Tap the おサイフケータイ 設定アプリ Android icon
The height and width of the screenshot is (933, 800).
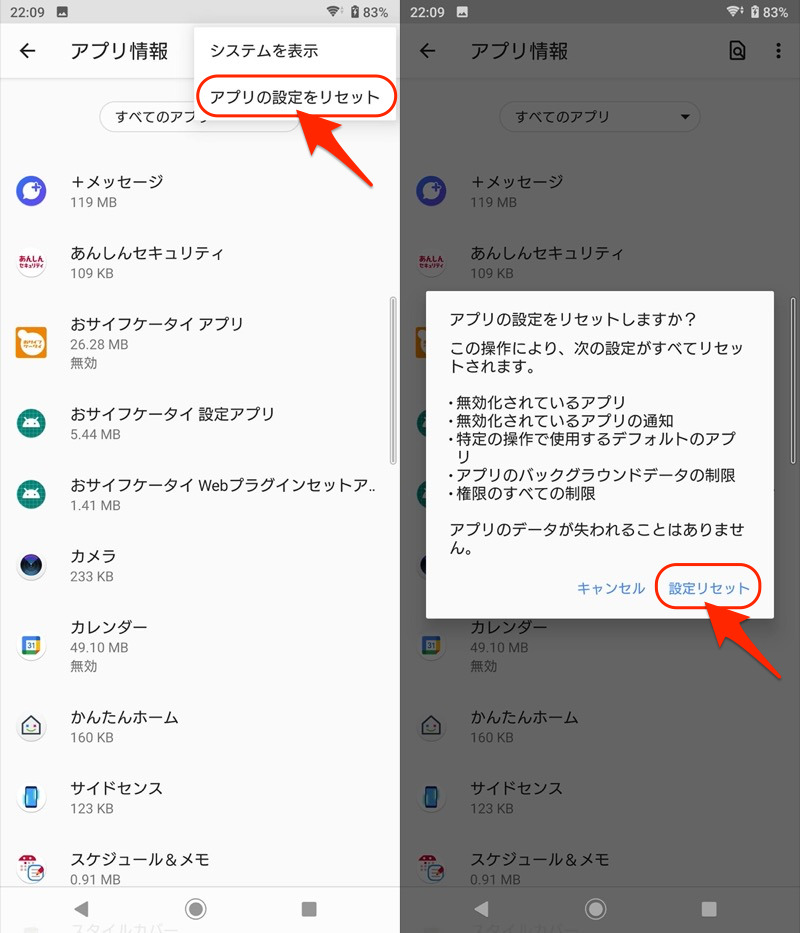click(x=31, y=423)
